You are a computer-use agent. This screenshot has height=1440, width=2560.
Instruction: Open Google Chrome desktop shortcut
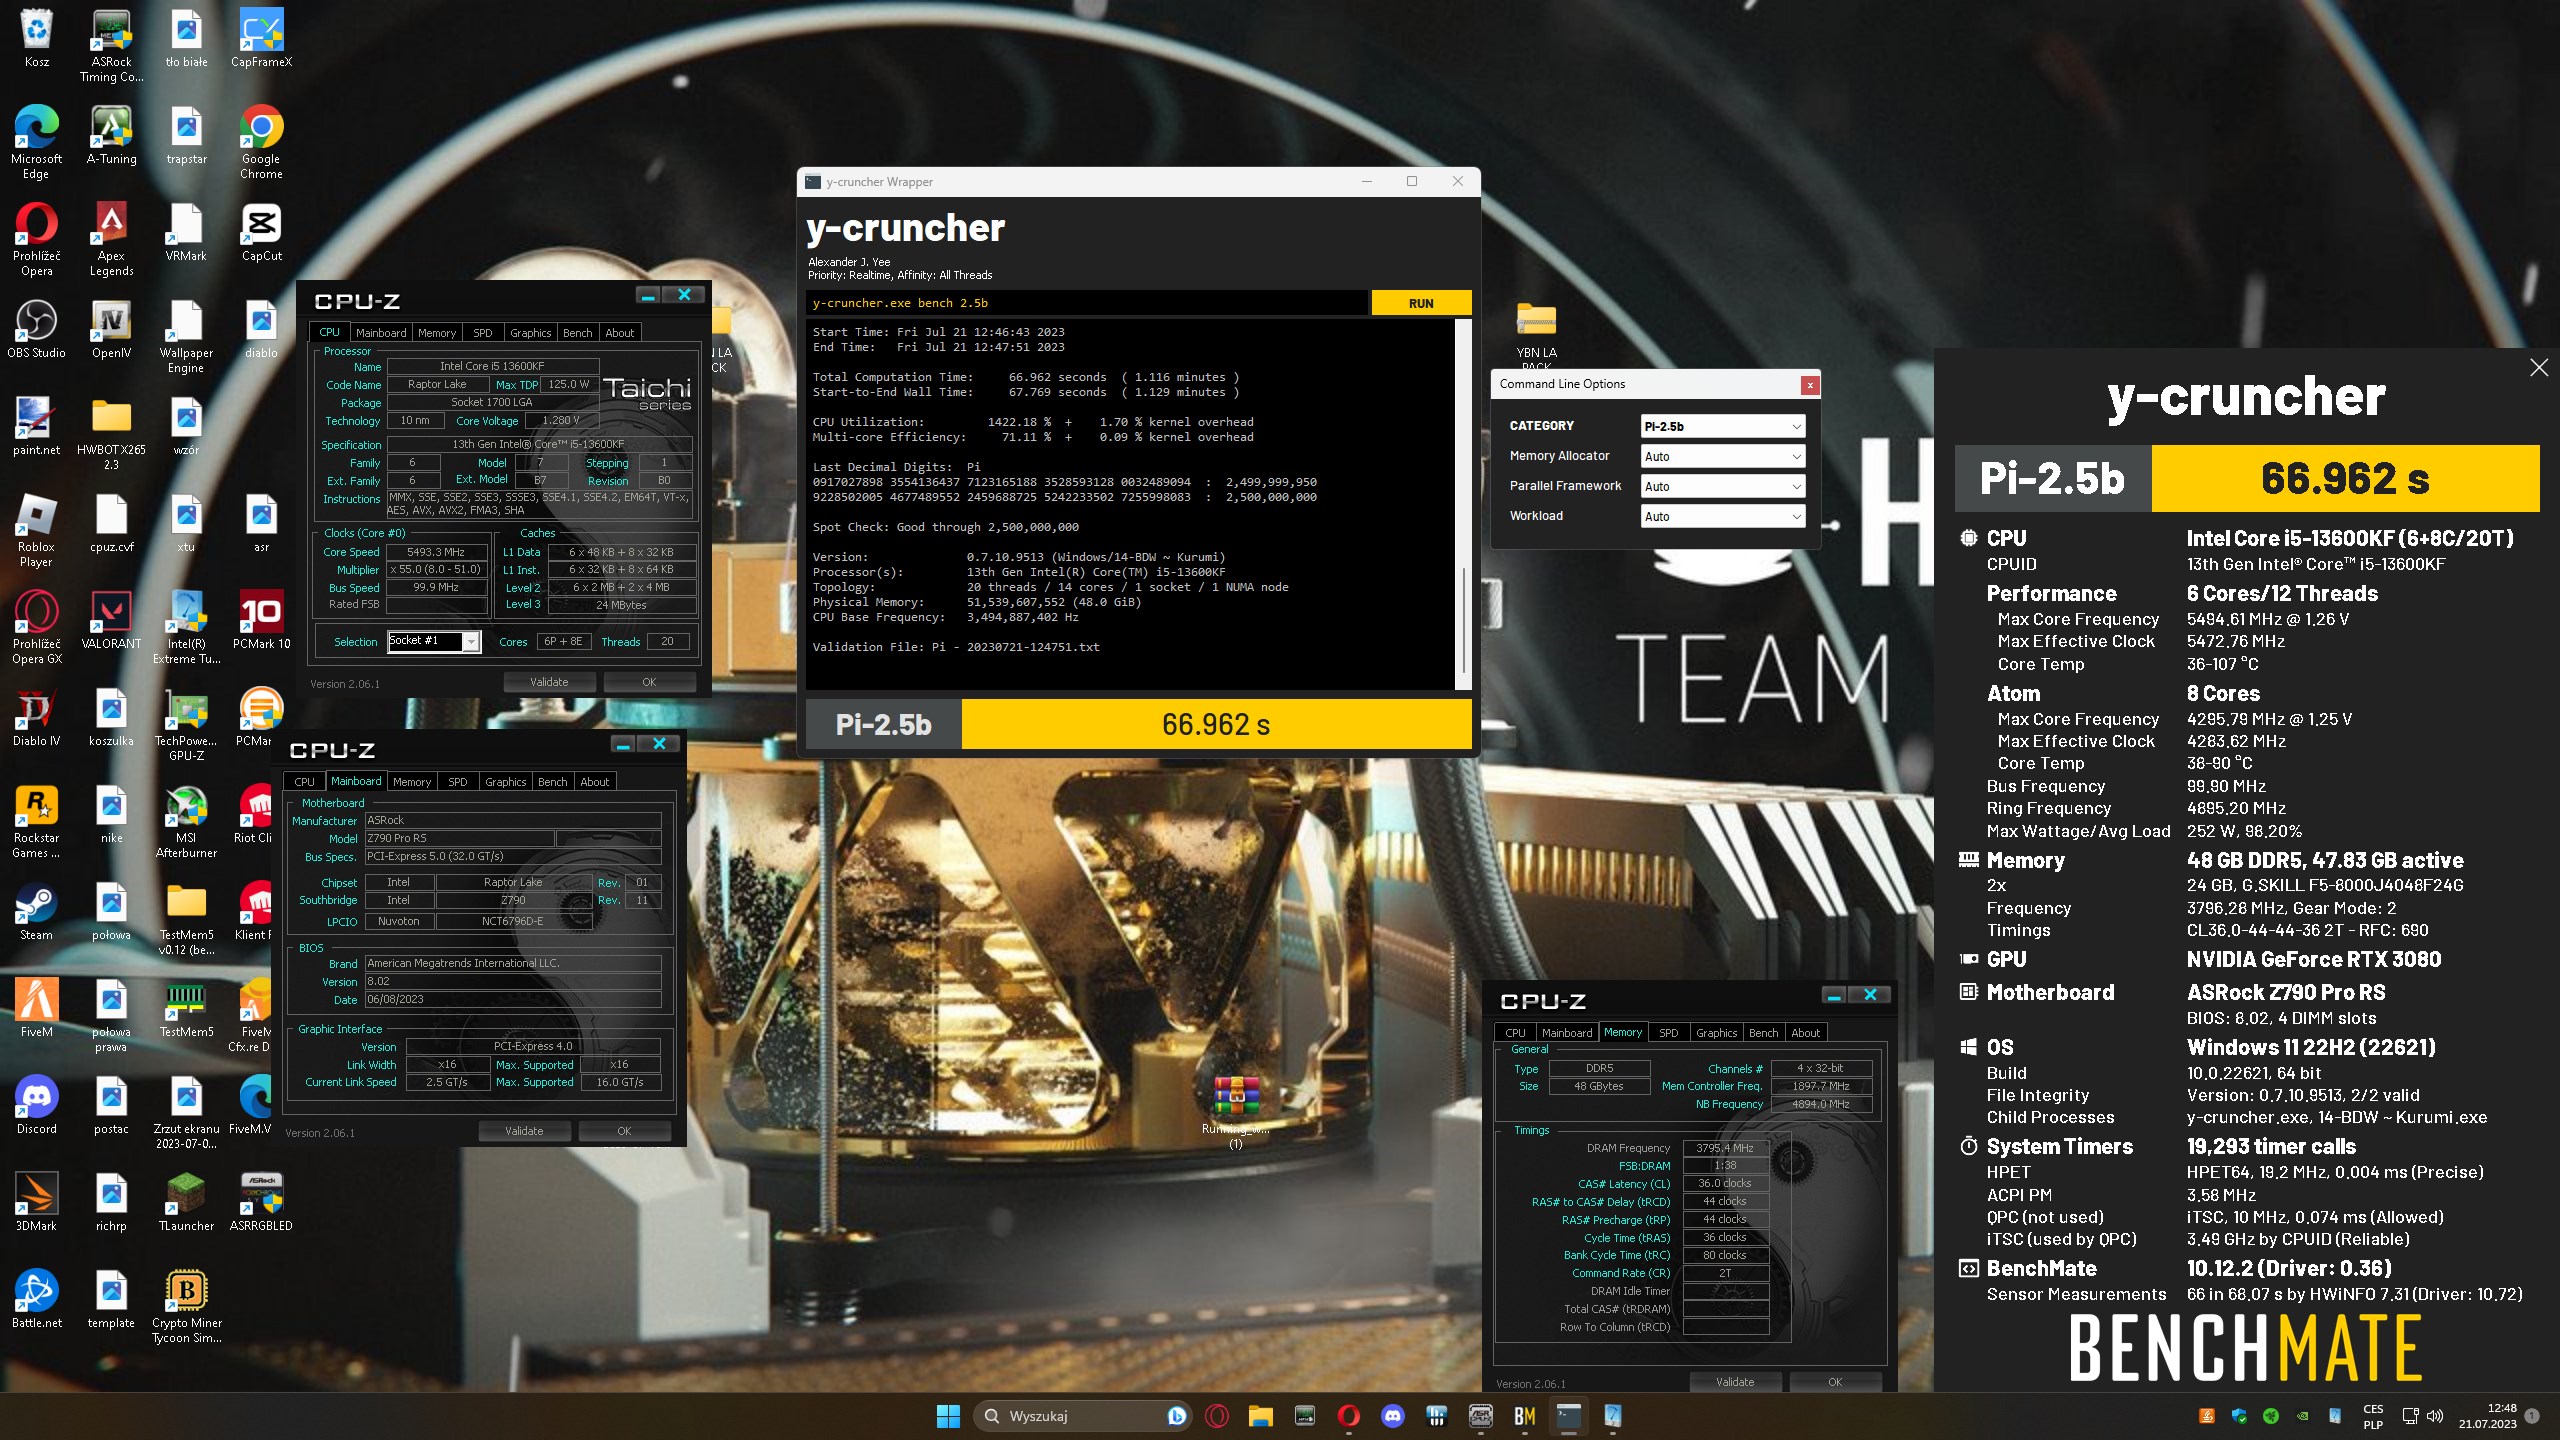(261, 143)
